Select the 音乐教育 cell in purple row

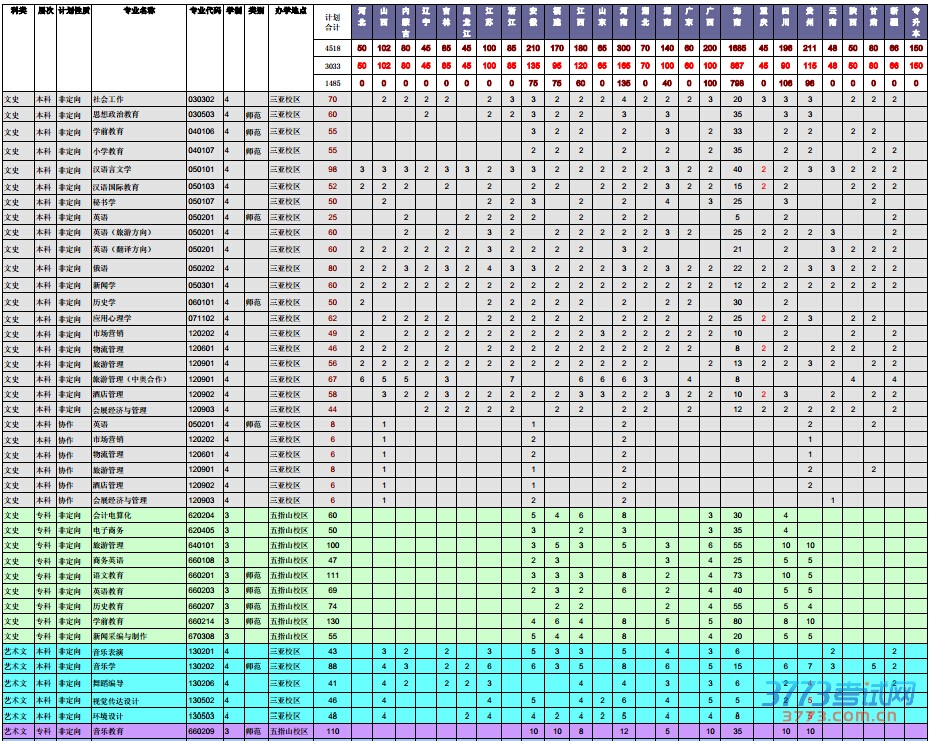(108, 732)
